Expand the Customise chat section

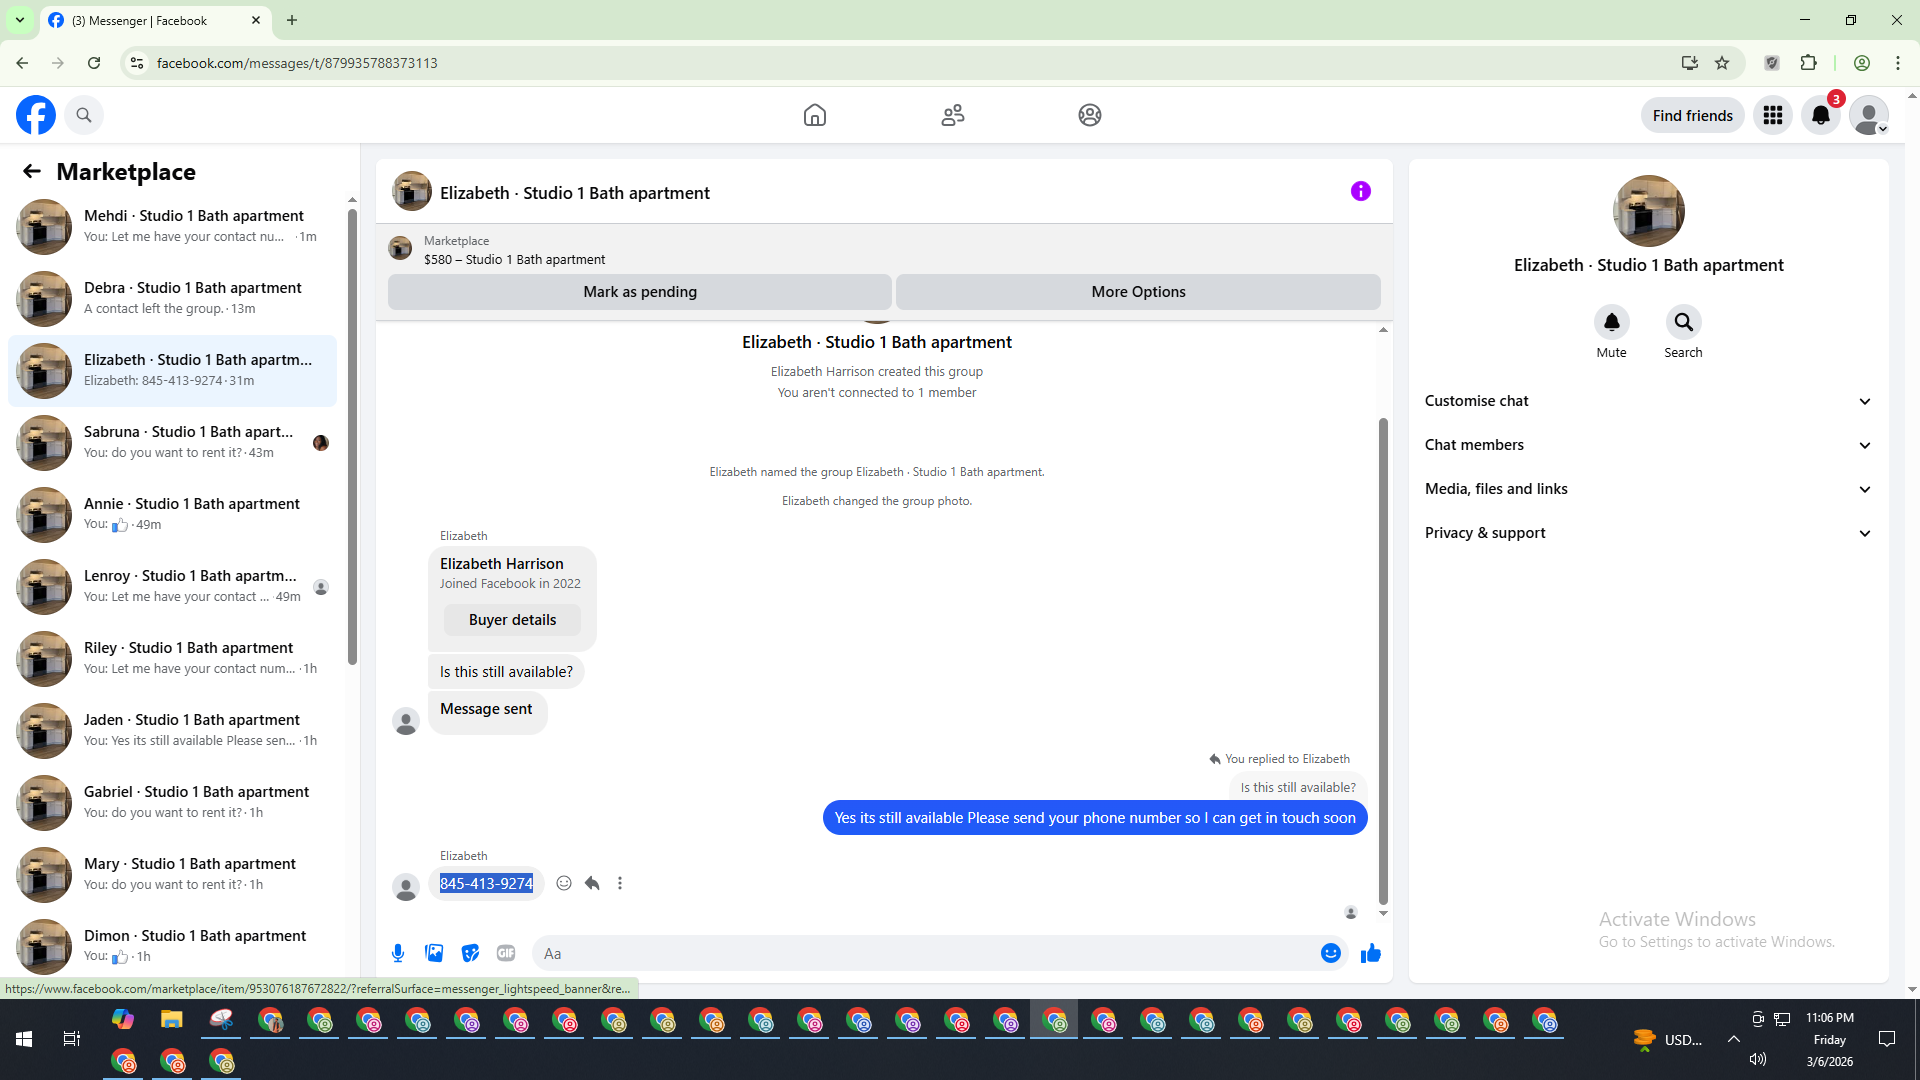1647,401
